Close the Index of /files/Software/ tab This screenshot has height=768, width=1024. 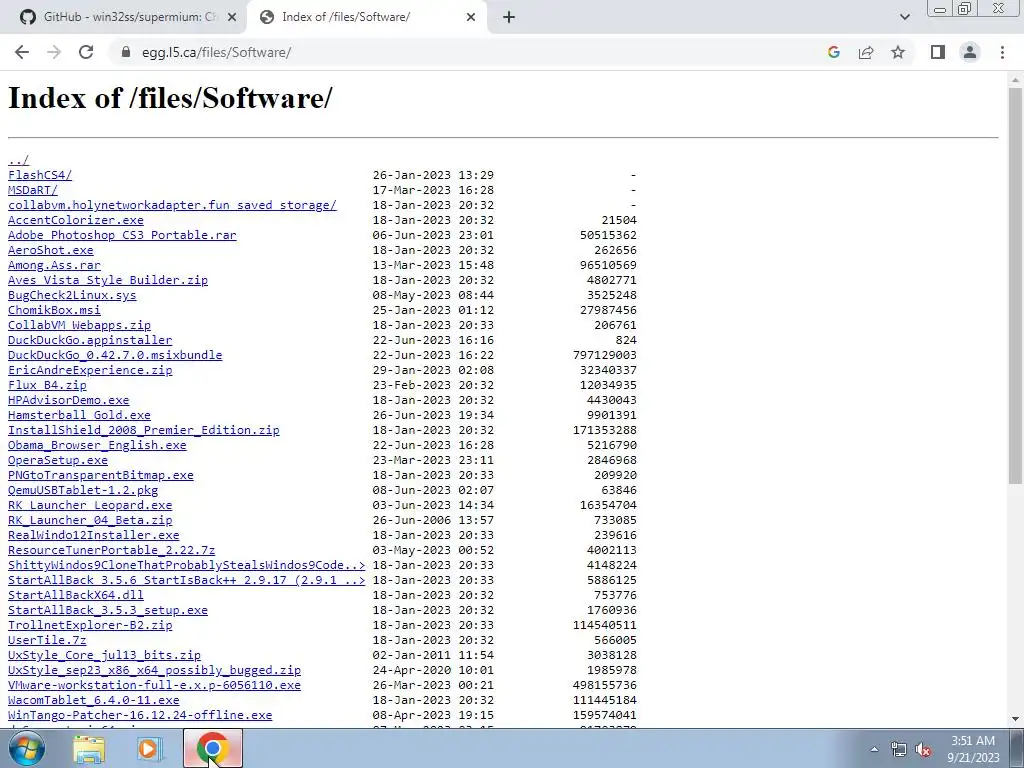coord(471,17)
